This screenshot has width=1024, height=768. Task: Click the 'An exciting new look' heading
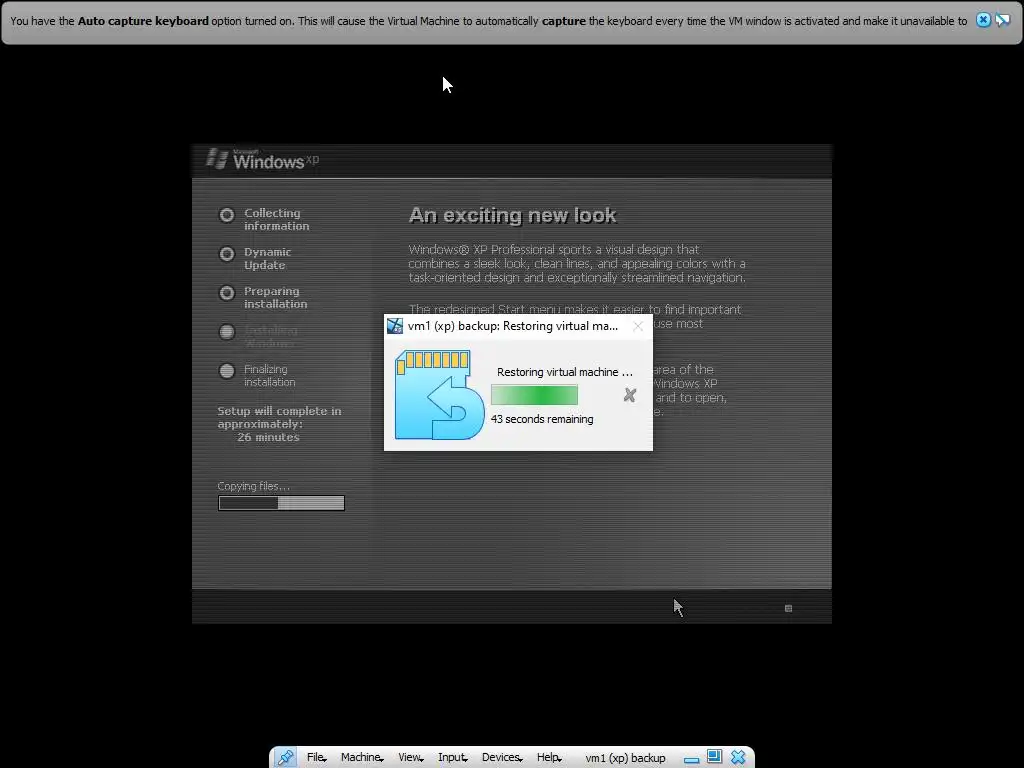coord(513,216)
